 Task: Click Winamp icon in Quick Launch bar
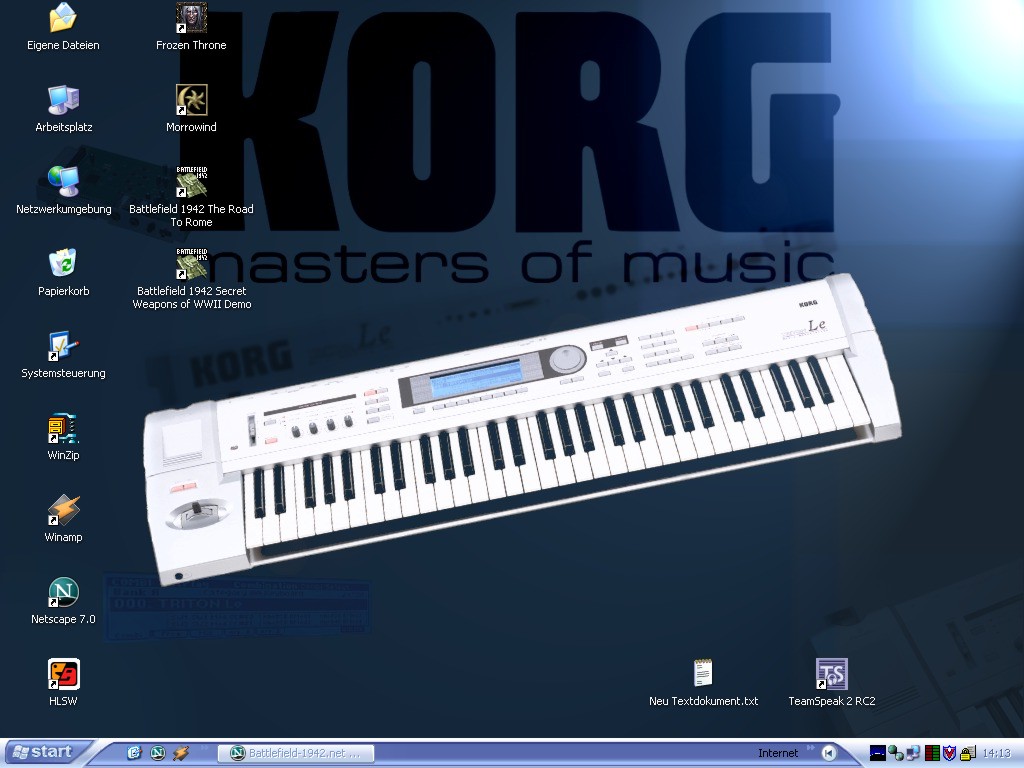[x=181, y=753]
